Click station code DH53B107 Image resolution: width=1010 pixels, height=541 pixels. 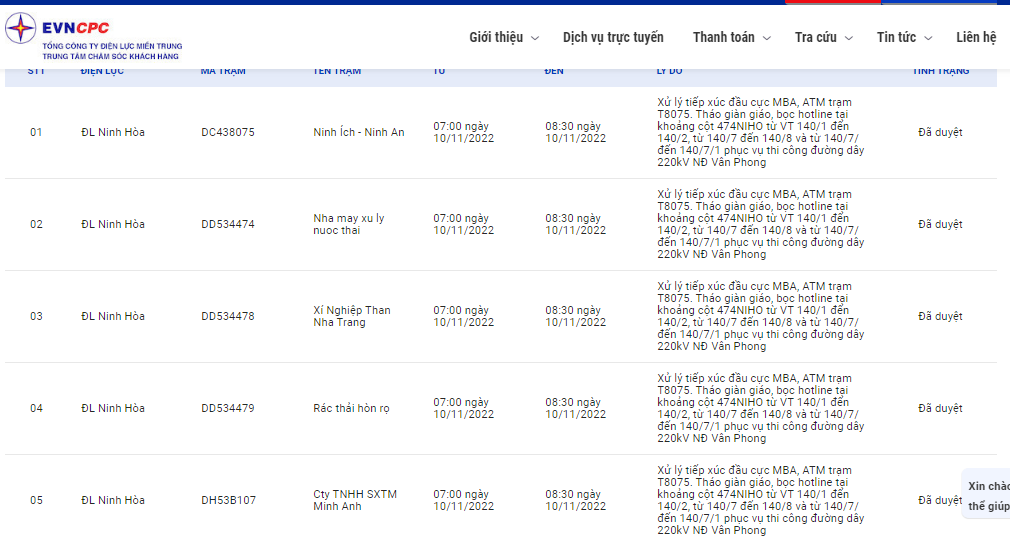tap(228, 500)
